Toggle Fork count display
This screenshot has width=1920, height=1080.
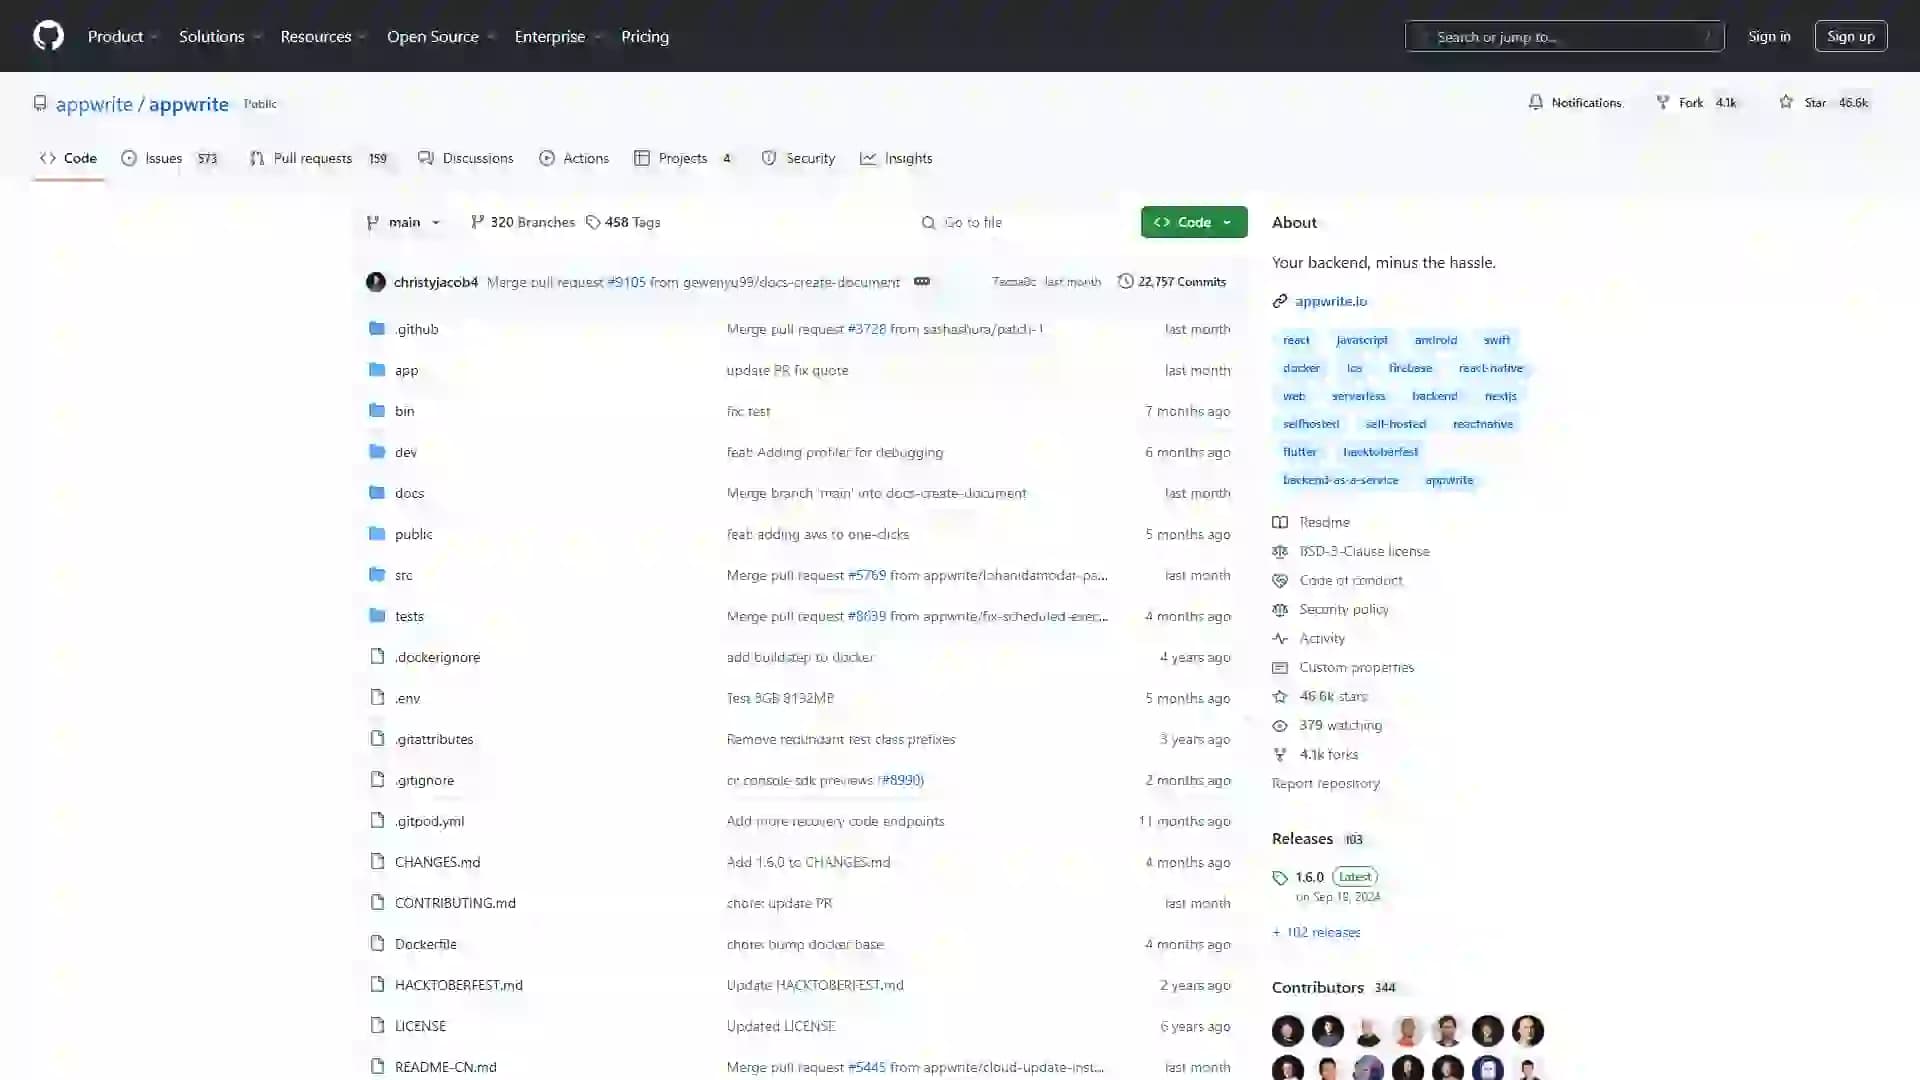click(x=1725, y=103)
